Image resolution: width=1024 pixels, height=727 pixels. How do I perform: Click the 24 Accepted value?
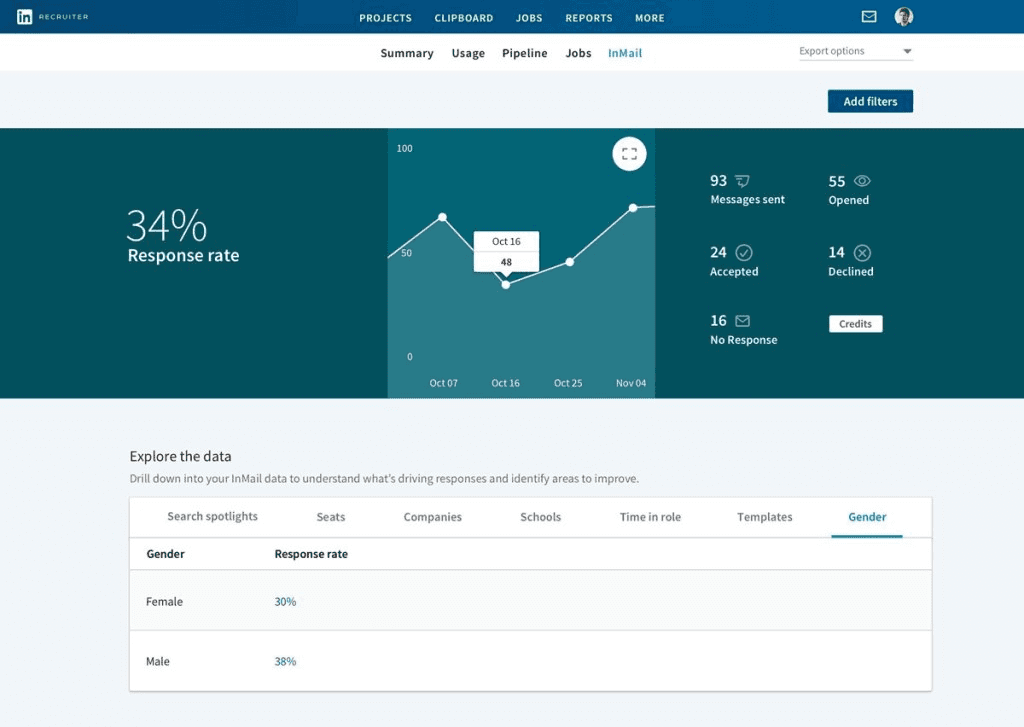(x=718, y=252)
